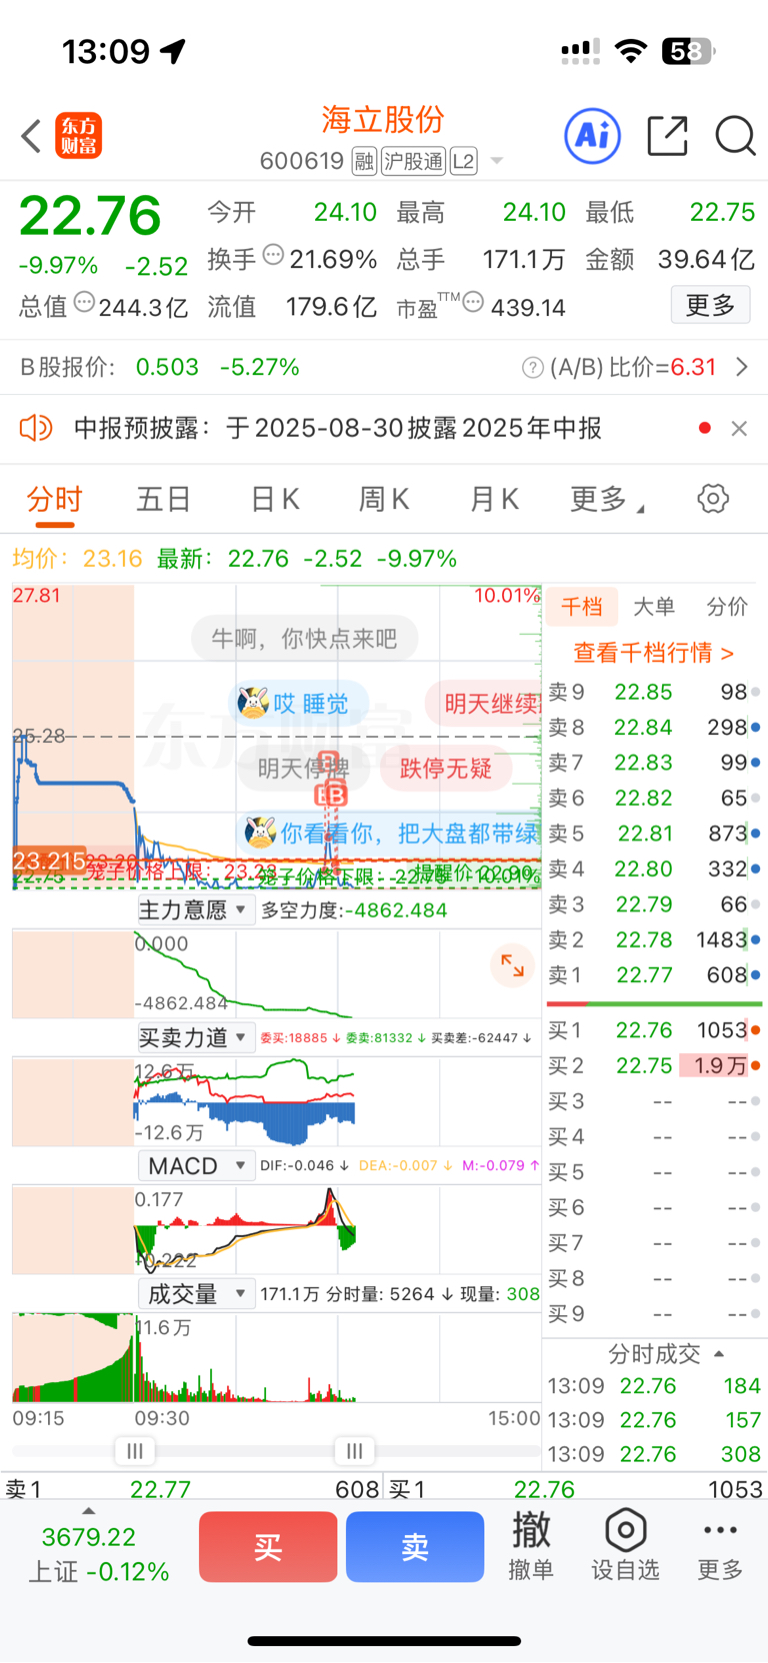Open B股报价 detail chevron
The image size is (768, 1663).
741,367
